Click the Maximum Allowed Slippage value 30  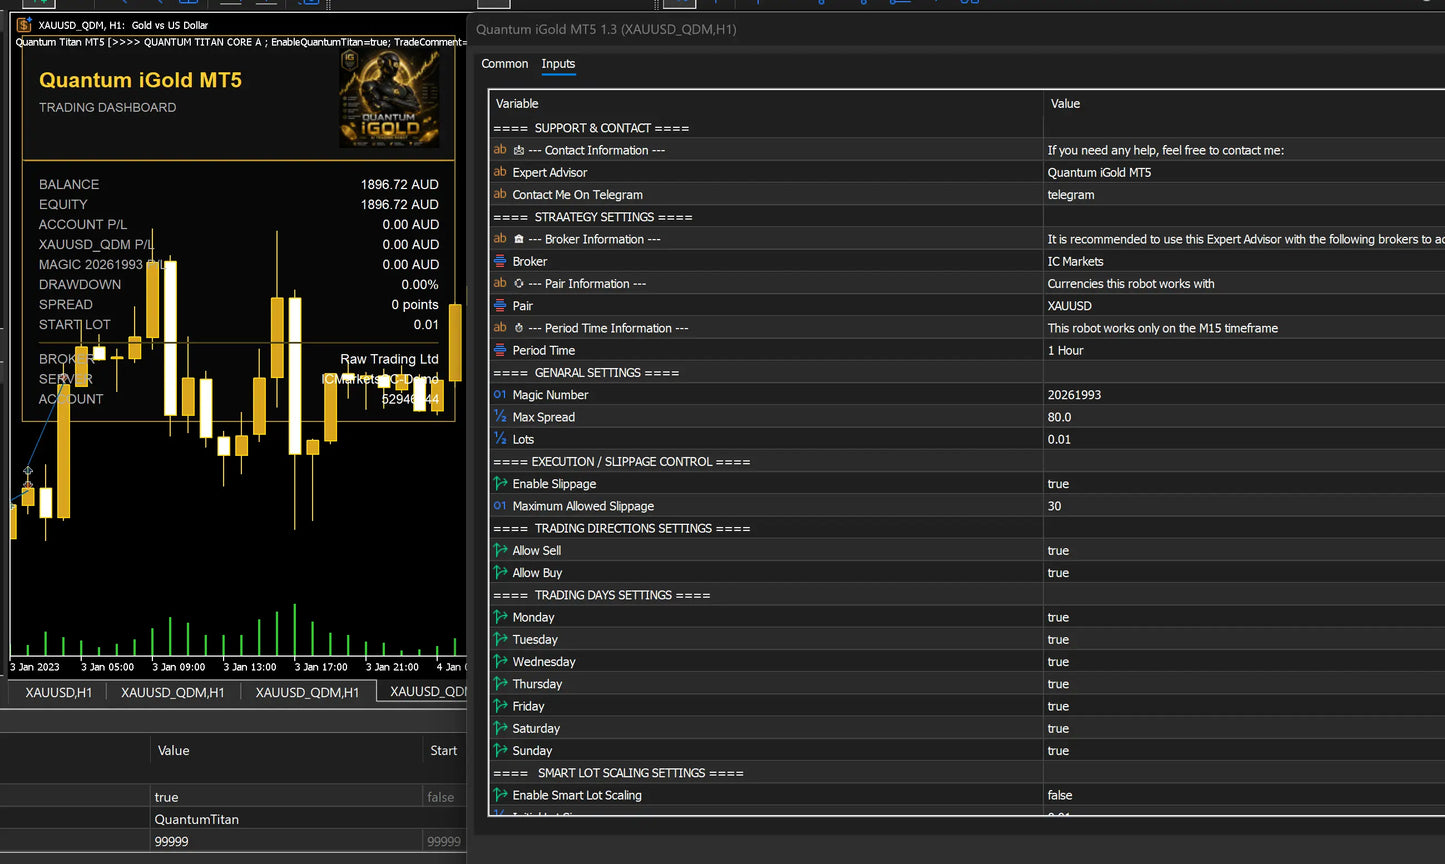pos(1054,506)
